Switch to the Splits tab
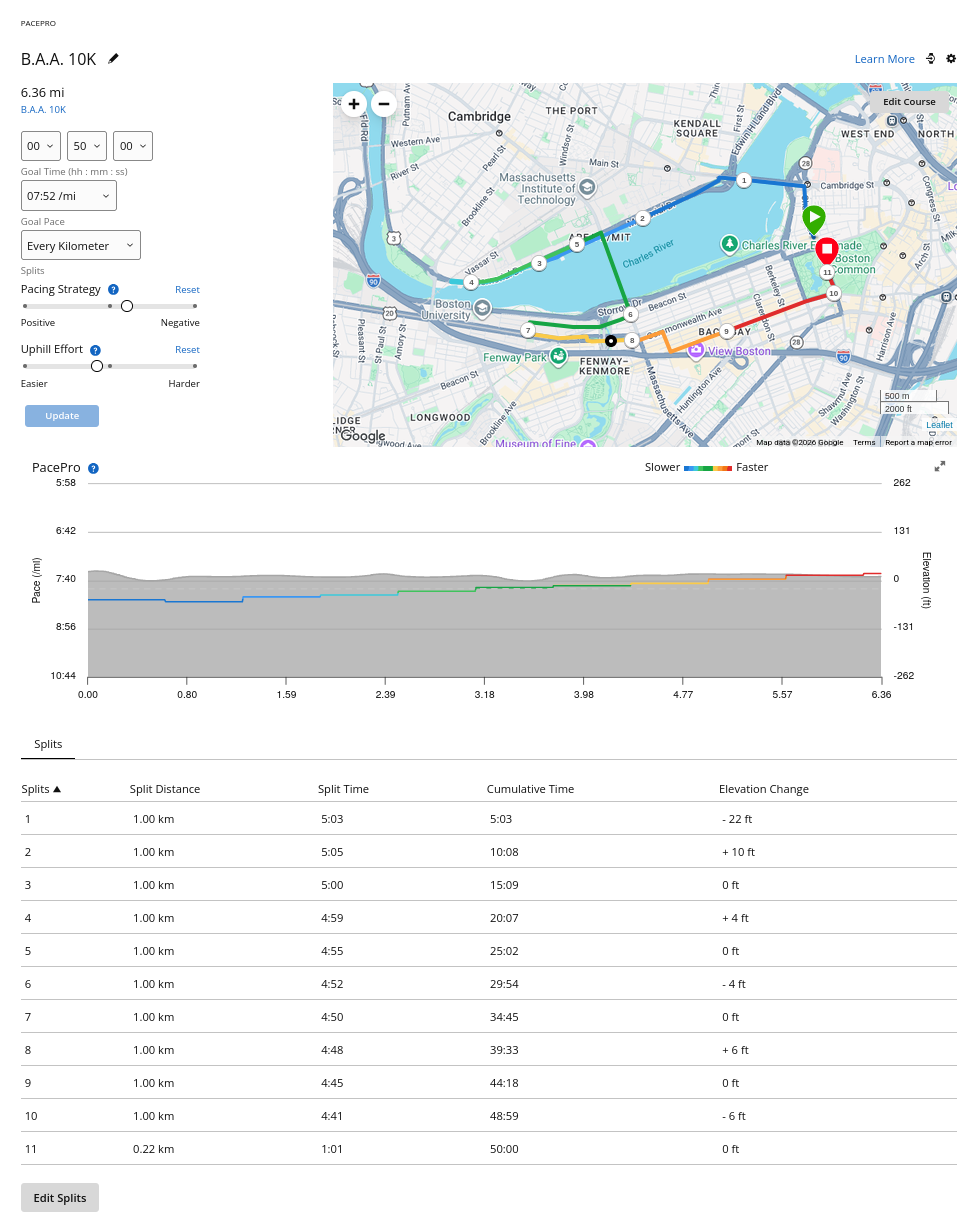 tap(48, 745)
